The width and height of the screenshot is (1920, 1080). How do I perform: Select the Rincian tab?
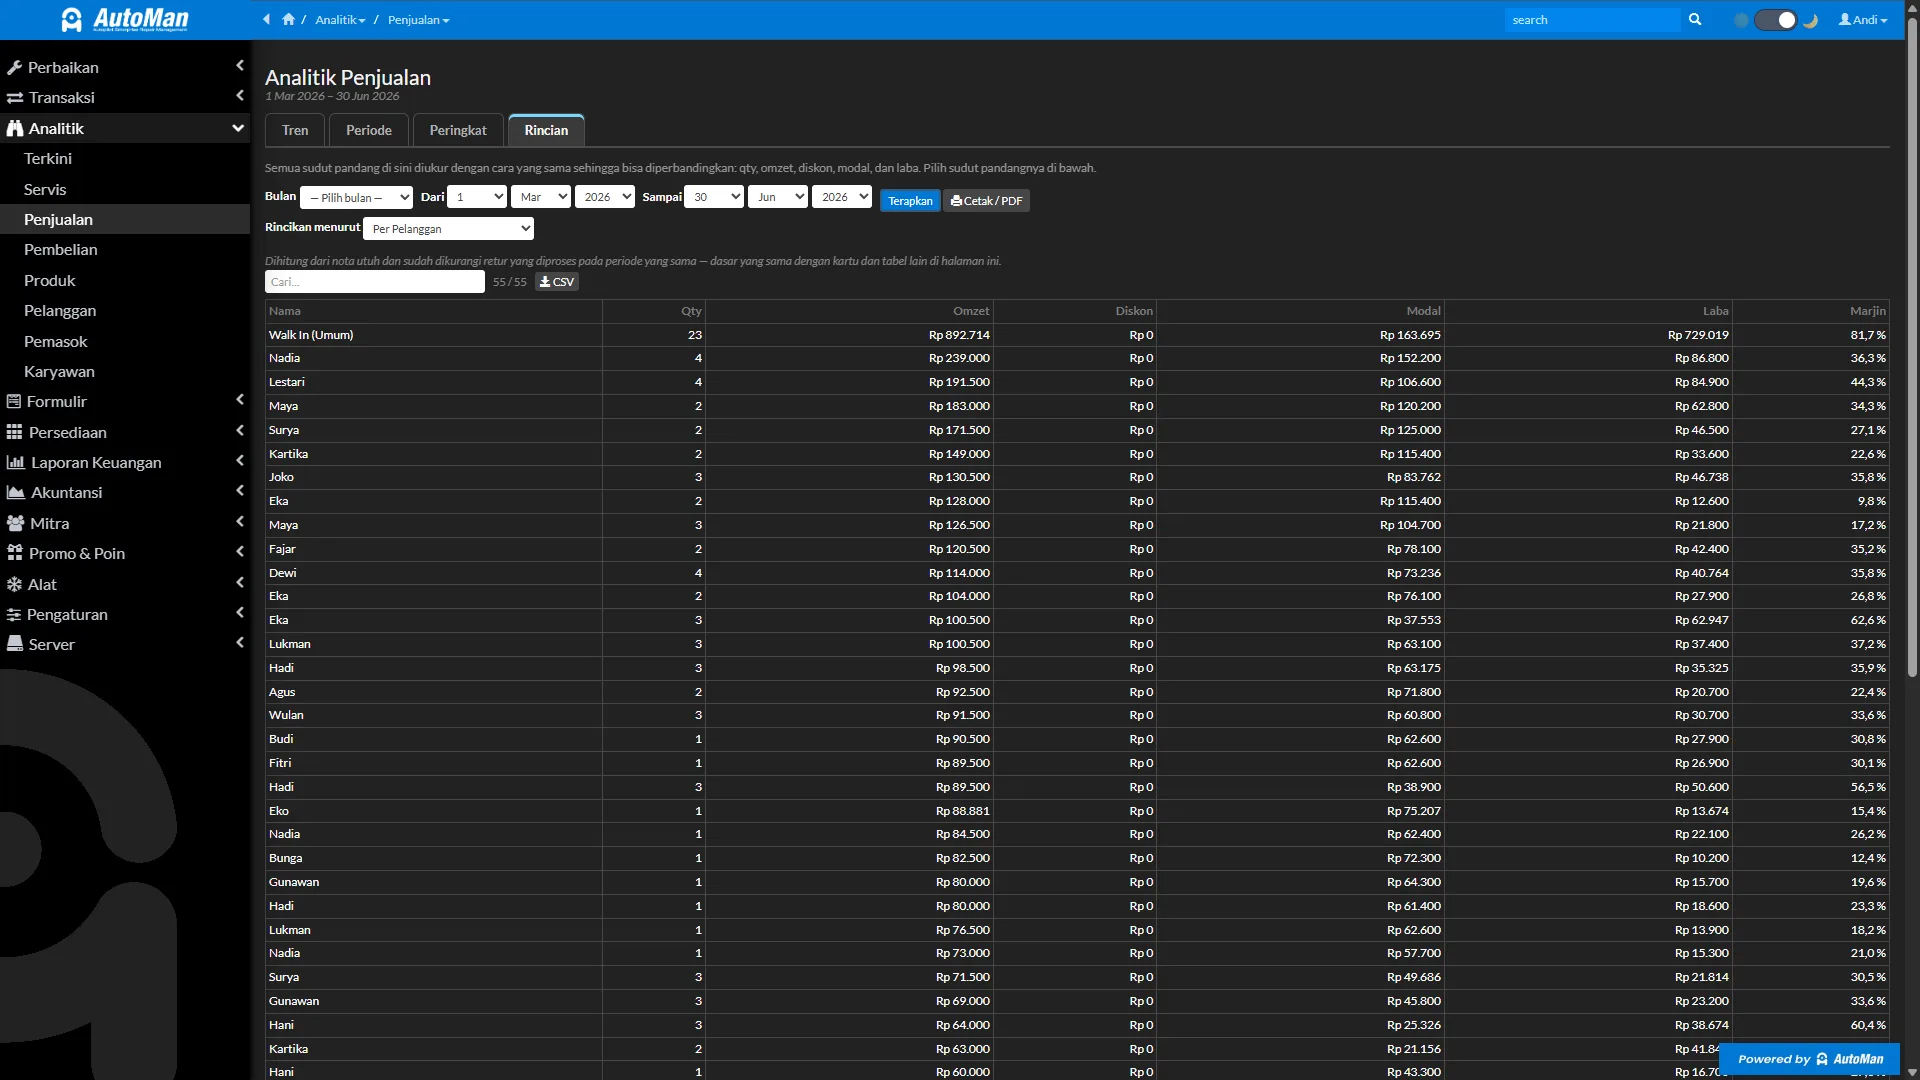coord(546,130)
